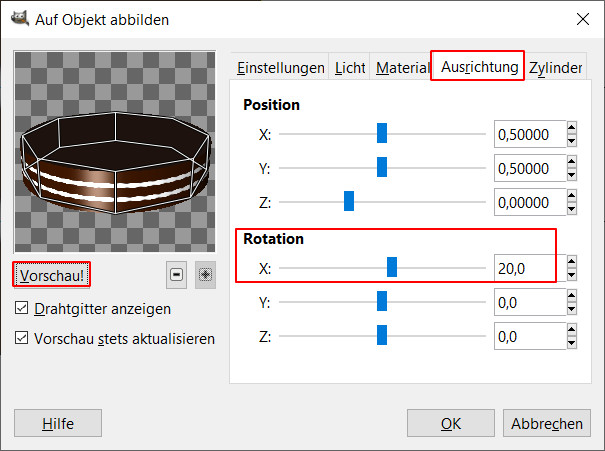Zoom out the preview with minus icon
Viewport: 605px width, 451px height.
click(176, 275)
